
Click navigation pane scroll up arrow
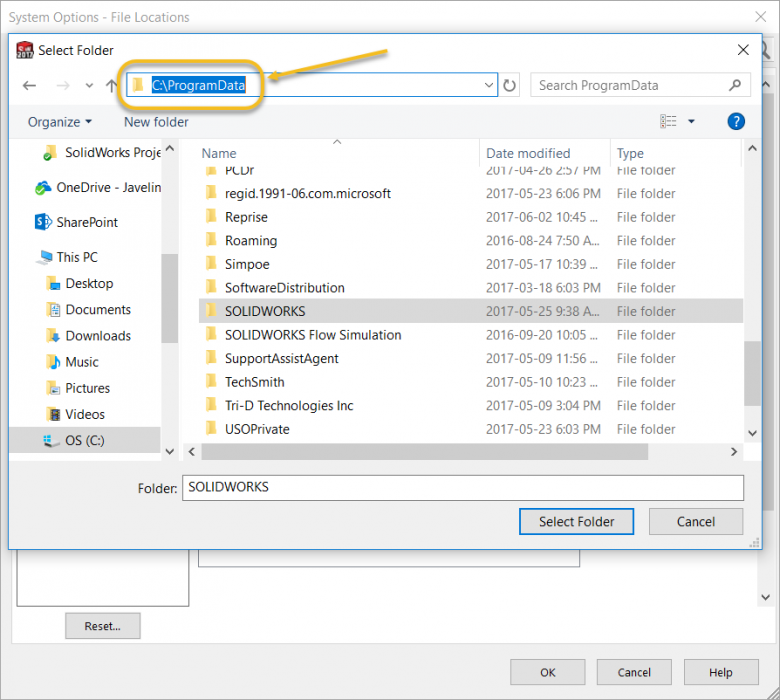click(170, 148)
